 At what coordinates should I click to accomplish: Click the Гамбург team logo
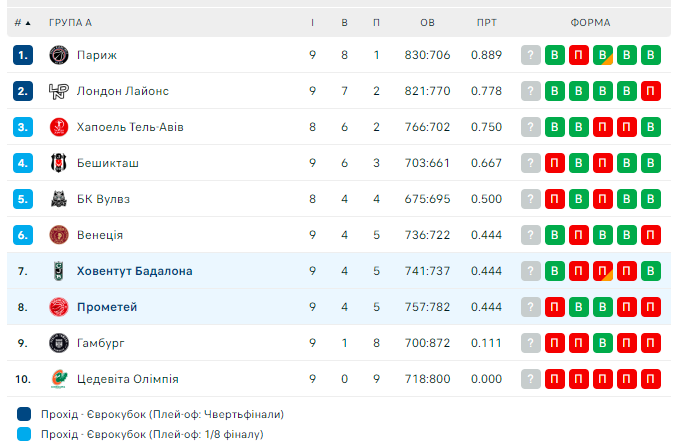coord(58,343)
